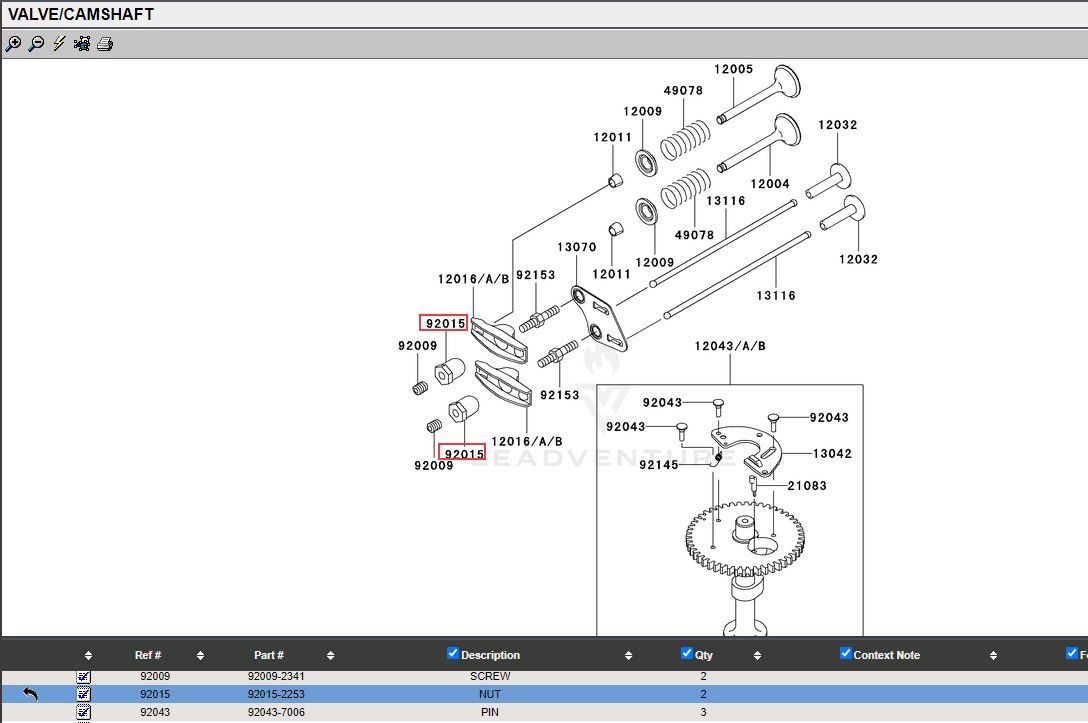Click the zoom out magnifier icon
Screen dimensions: 1088x723
[36, 44]
